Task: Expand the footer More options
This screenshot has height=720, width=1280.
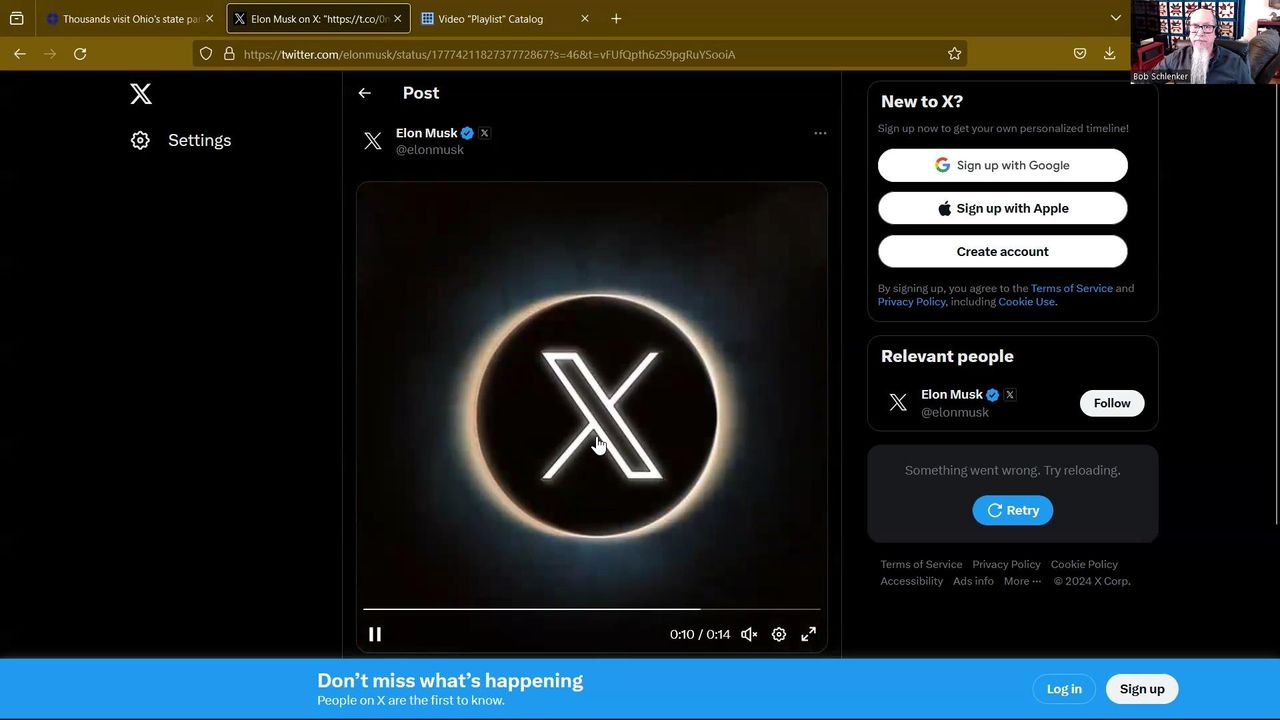Action: [1022, 581]
